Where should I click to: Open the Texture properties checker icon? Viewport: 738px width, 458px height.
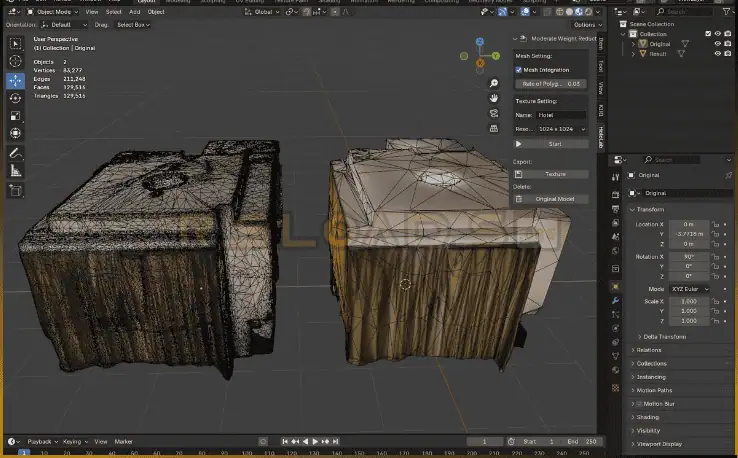point(615,388)
